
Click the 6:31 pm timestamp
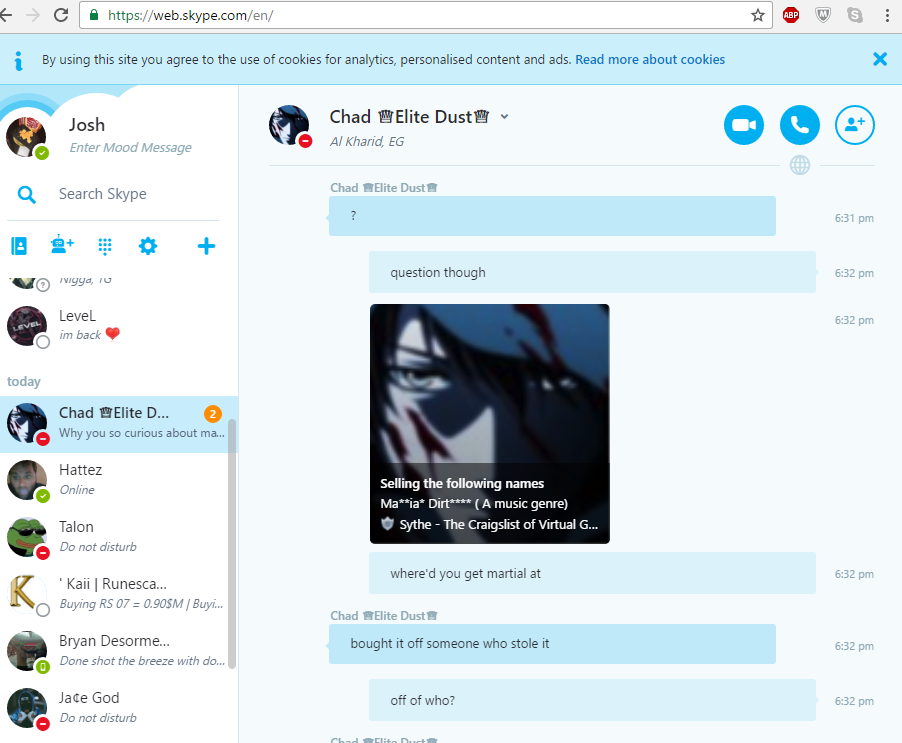coord(854,218)
